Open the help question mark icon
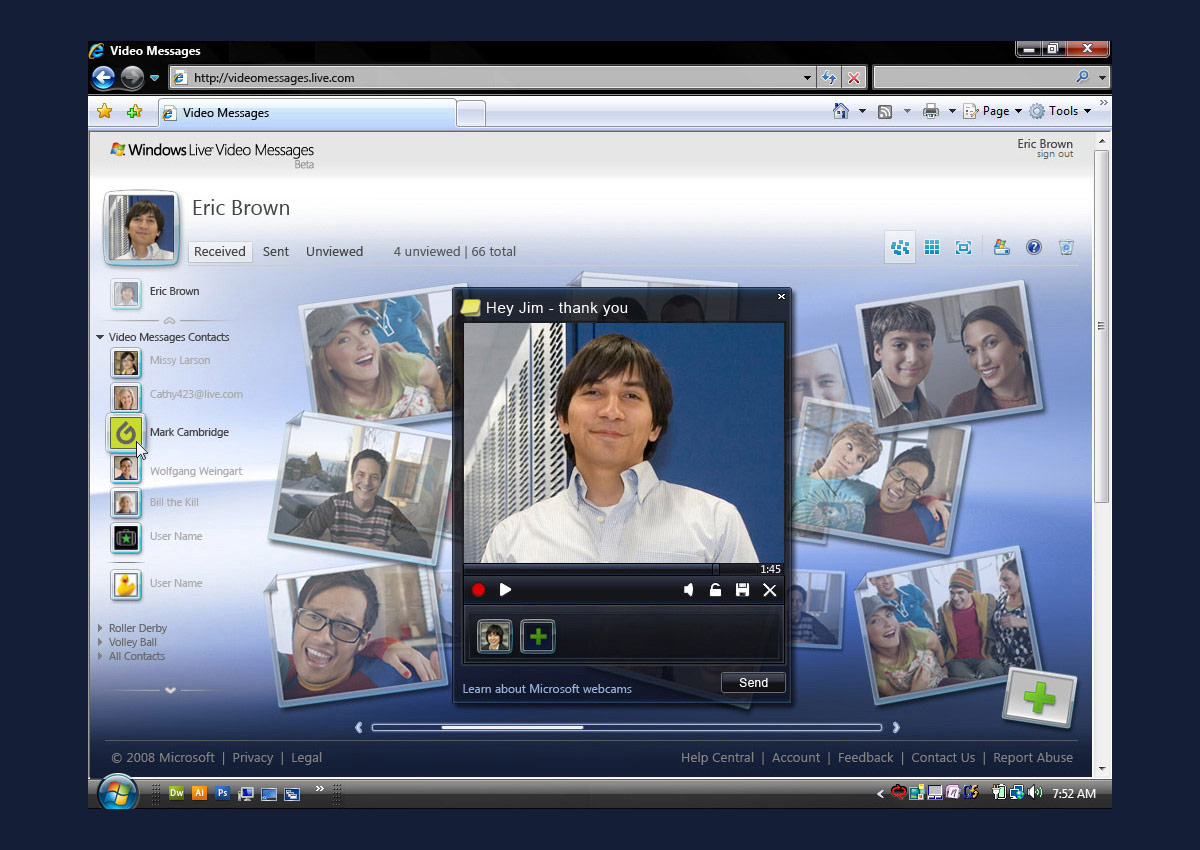The width and height of the screenshot is (1200, 850). pos(1034,247)
